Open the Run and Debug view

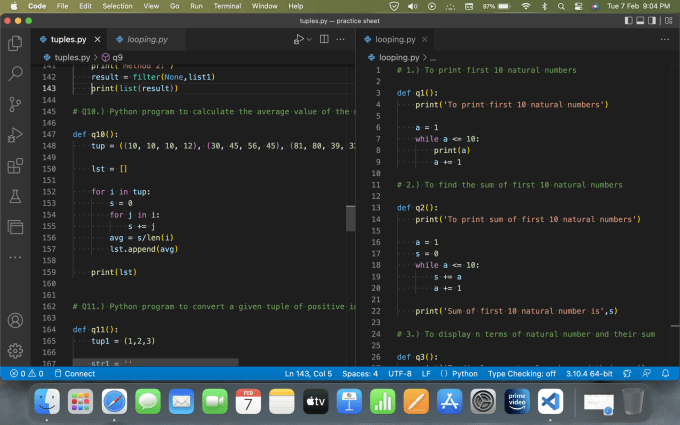pyautogui.click(x=15, y=135)
